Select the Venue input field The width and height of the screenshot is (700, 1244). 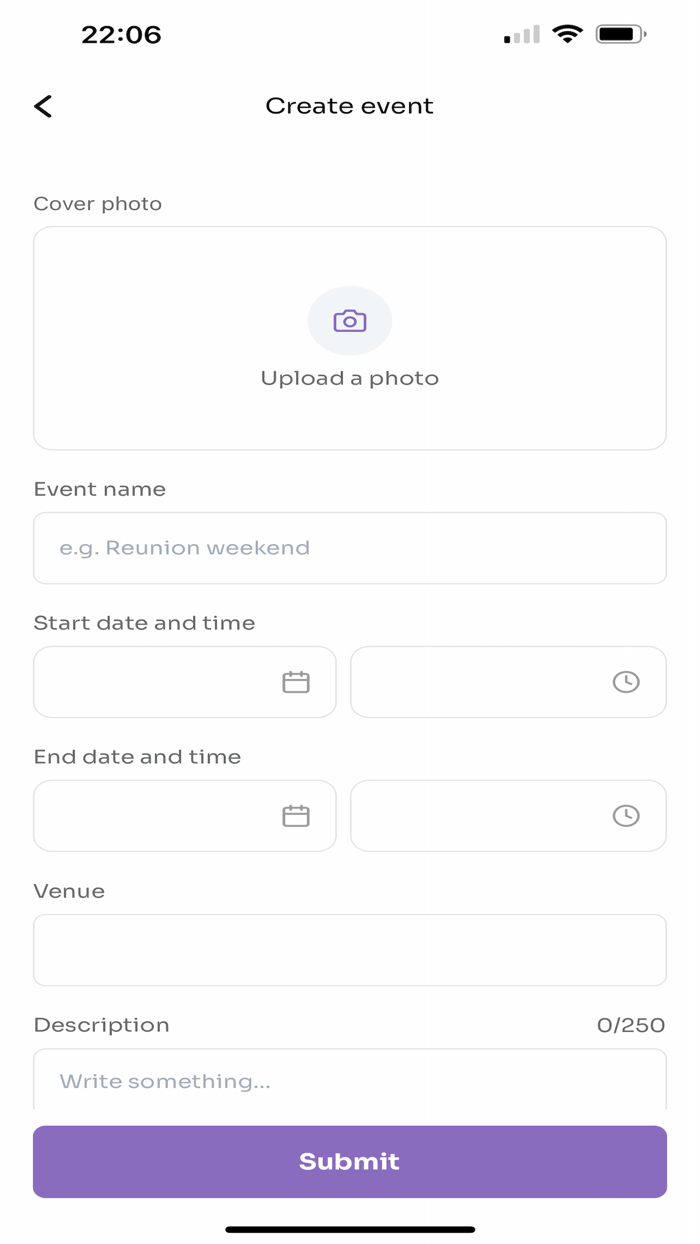point(349,949)
